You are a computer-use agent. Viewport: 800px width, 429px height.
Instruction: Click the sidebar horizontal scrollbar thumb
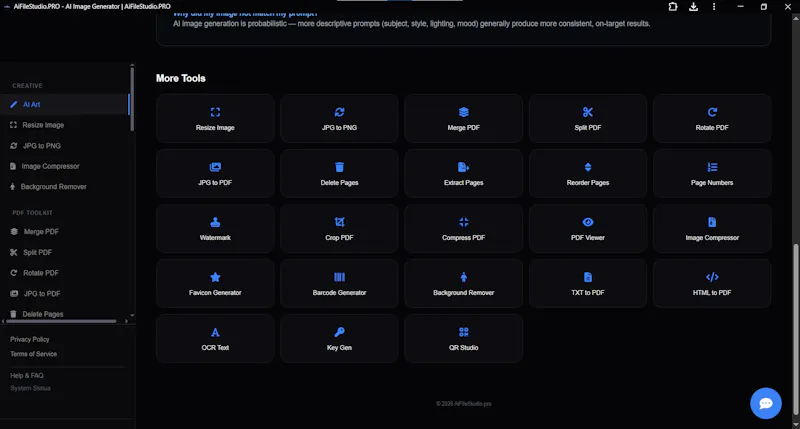[x=61, y=321]
